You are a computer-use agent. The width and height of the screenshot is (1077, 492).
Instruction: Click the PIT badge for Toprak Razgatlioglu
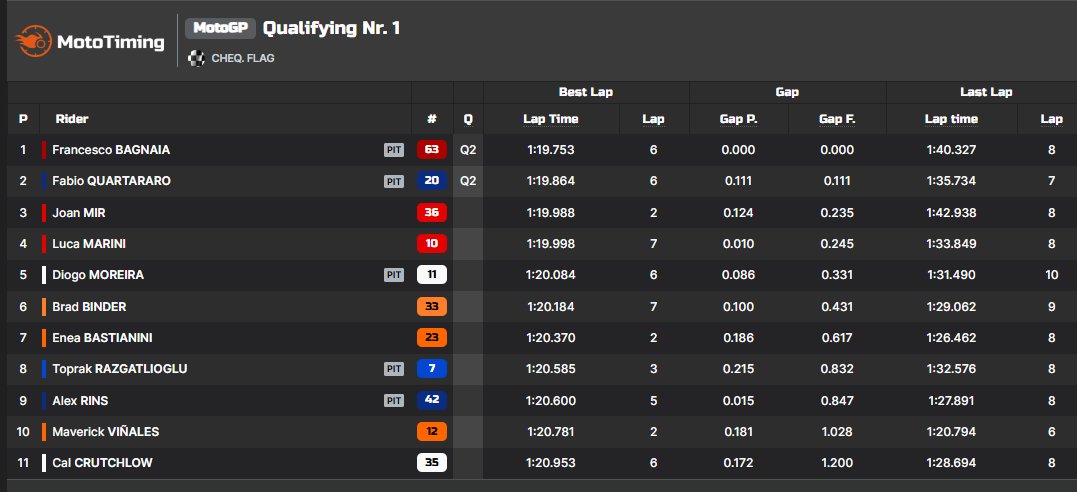point(394,369)
